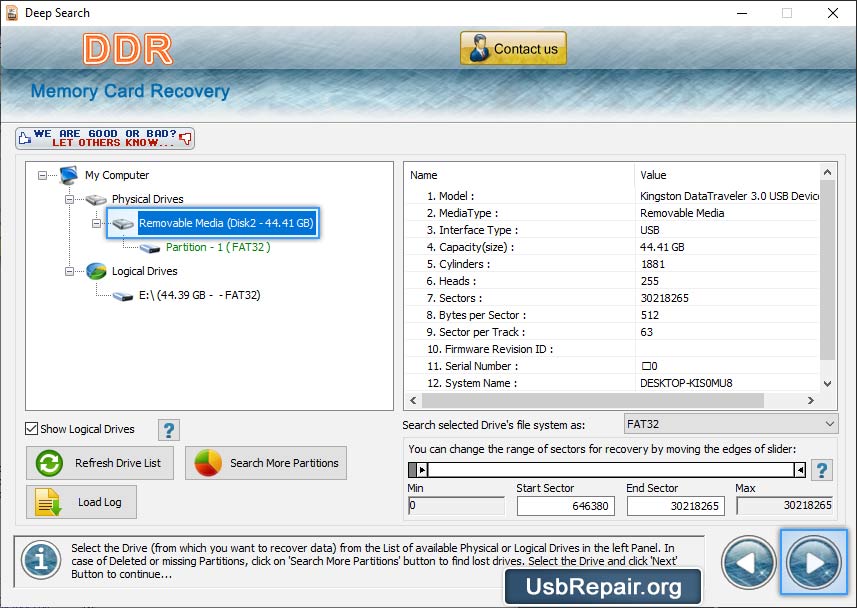Select the '12. System Name :' row
Image resolution: width=857 pixels, height=608 pixels.
pyautogui.click(x=612, y=383)
